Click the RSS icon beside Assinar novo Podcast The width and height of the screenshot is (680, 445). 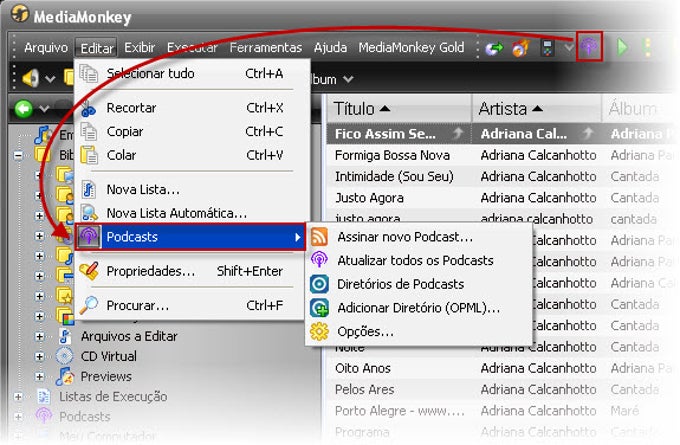click(319, 237)
